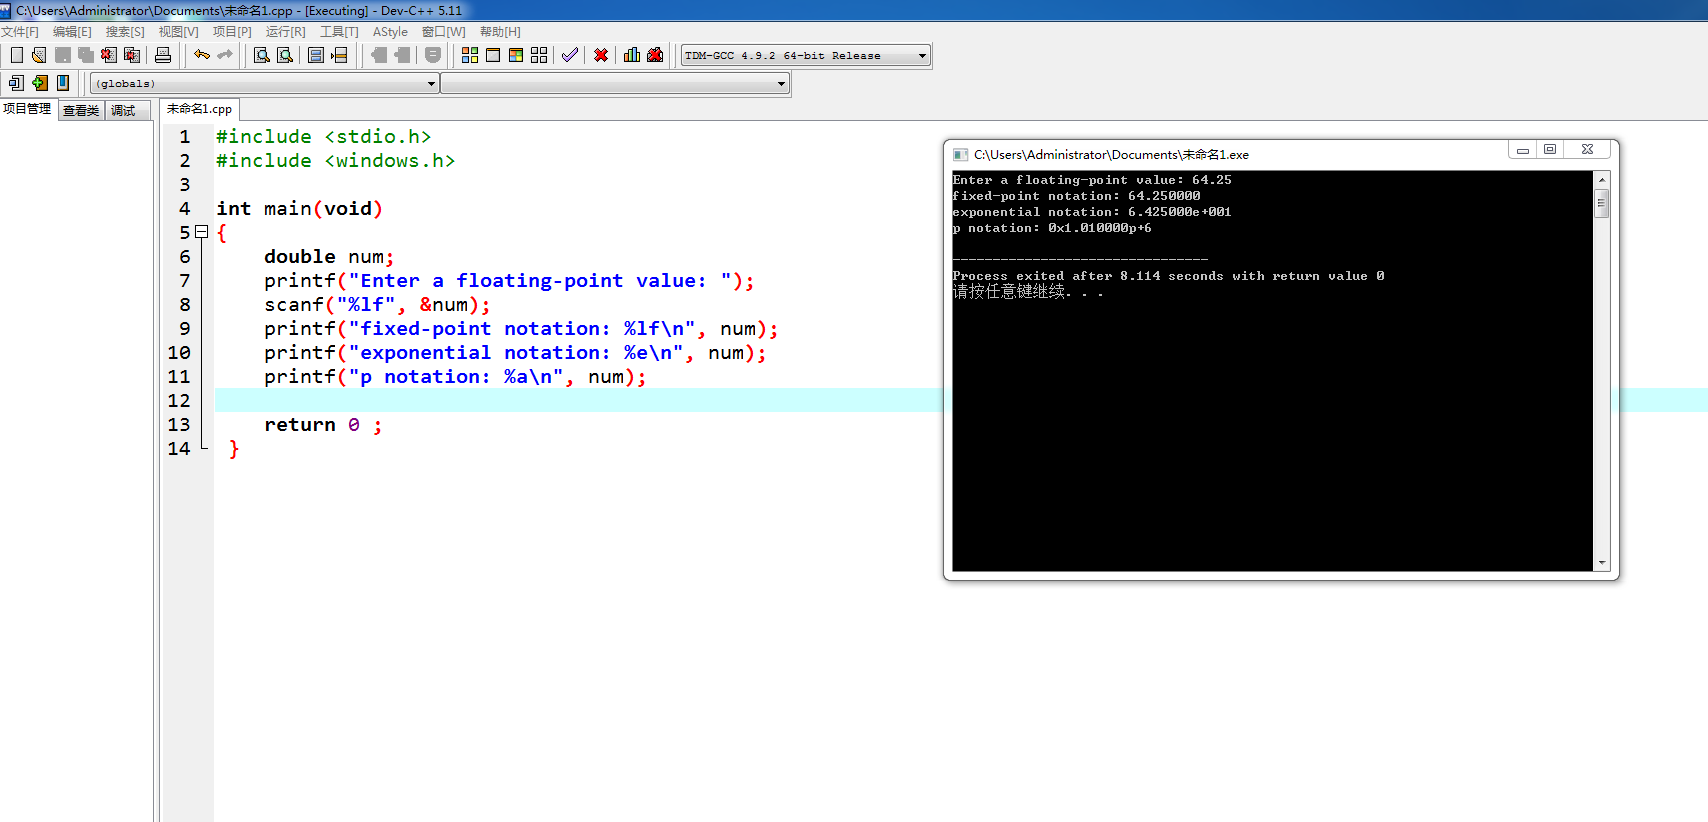Open the empty members dropdown
Screen dimensions: 1708x822
615,83
